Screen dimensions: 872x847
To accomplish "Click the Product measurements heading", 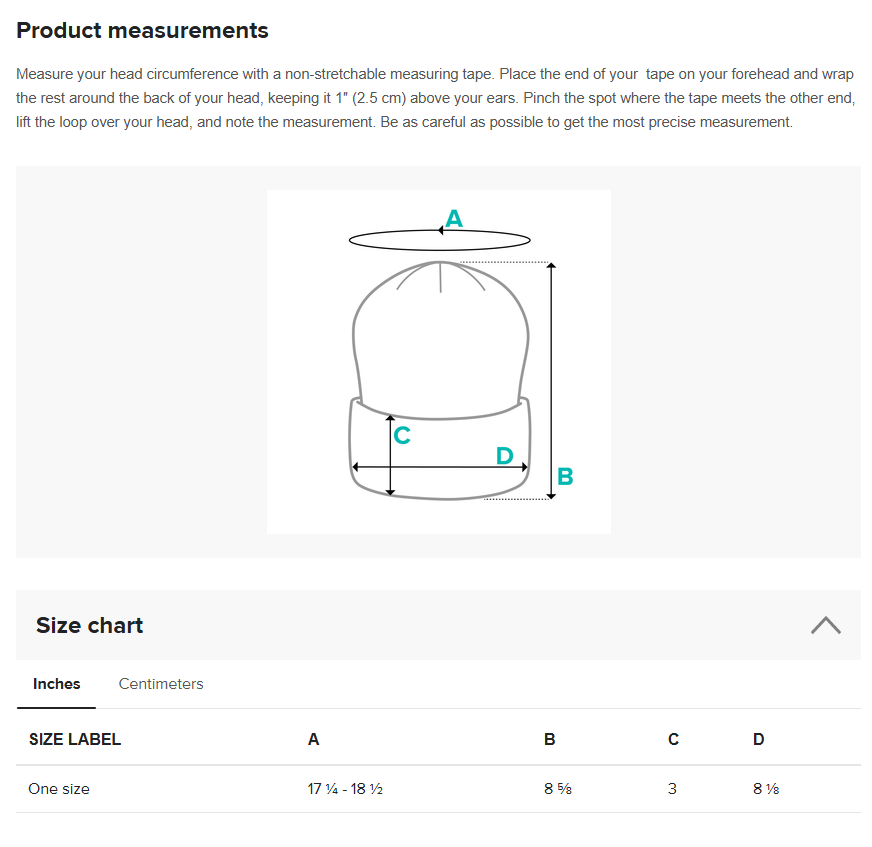I will pyautogui.click(x=142, y=30).
